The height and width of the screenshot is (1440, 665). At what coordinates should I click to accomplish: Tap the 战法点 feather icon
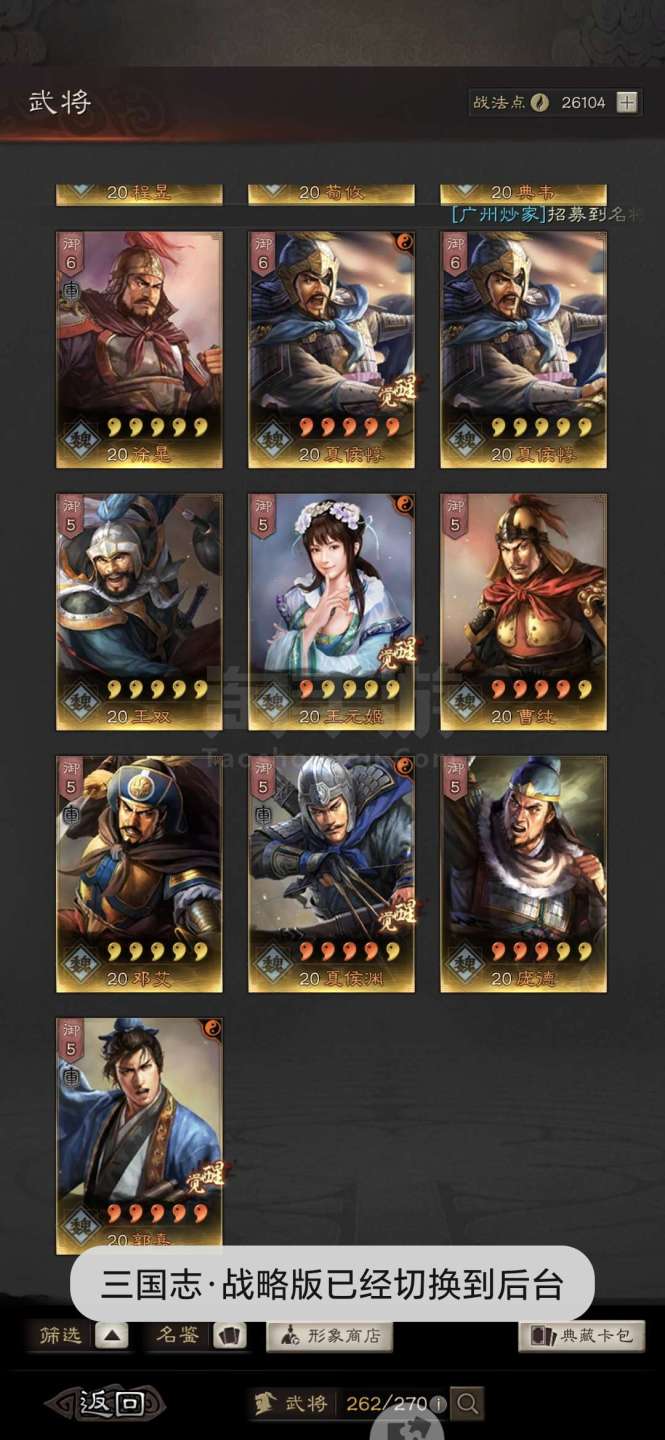click(540, 102)
